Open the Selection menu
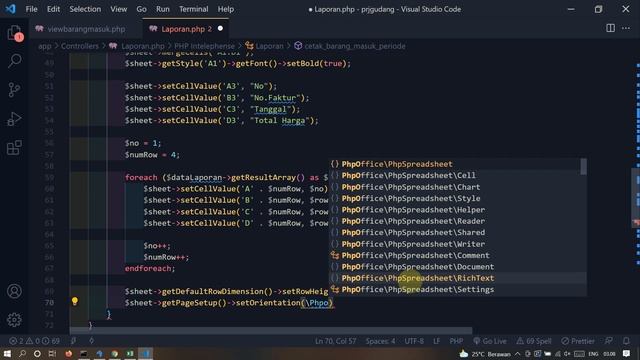The image size is (640, 360). (85, 9)
